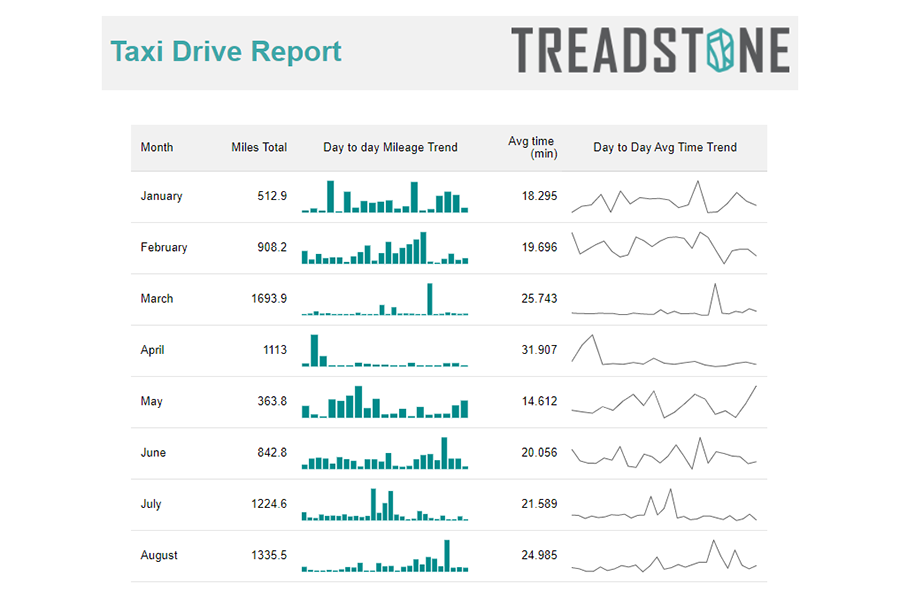Select the January month cell
Viewport: 900px width, 599px height.
tap(161, 196)
